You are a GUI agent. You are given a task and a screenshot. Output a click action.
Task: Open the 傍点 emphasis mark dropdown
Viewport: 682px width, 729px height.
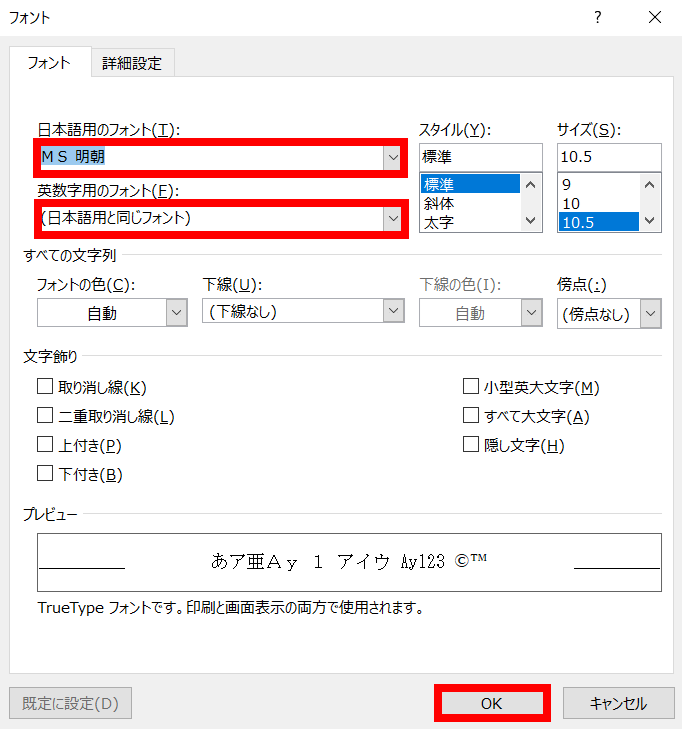click(650, 313)
